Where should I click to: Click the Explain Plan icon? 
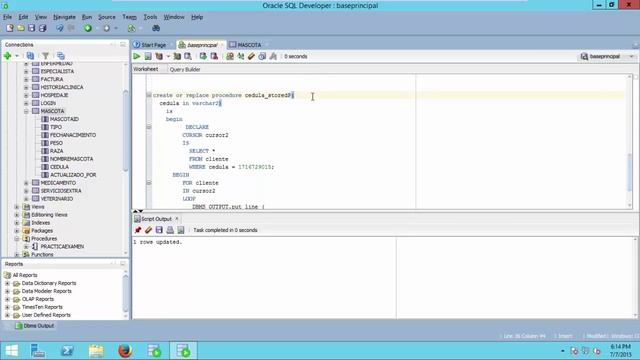coord(159,56)
